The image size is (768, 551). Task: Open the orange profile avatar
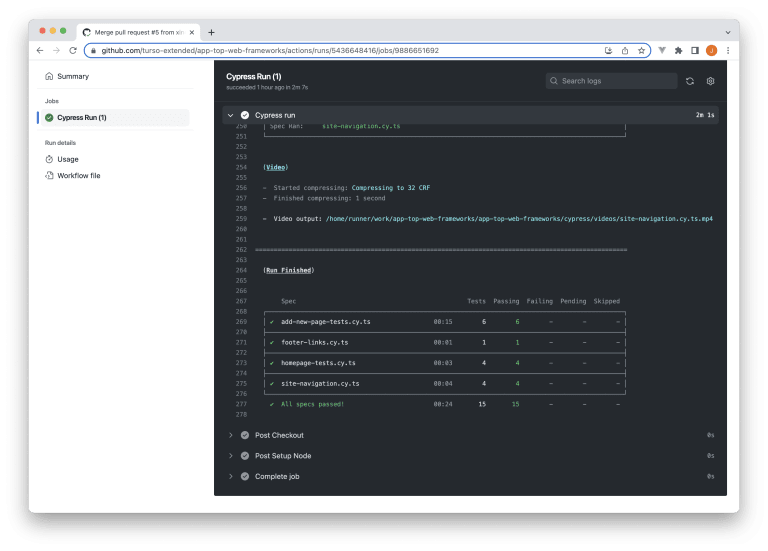(x=712, y=50)
